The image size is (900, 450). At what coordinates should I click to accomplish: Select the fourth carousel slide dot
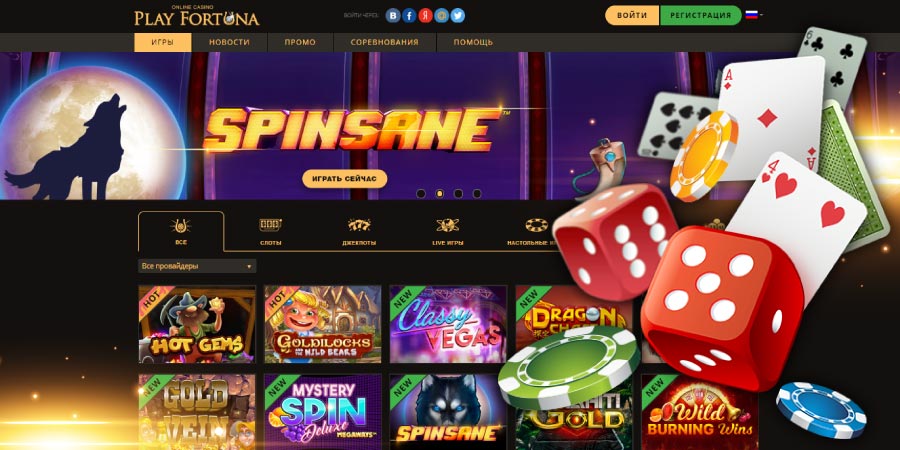[x=477, y=193]
